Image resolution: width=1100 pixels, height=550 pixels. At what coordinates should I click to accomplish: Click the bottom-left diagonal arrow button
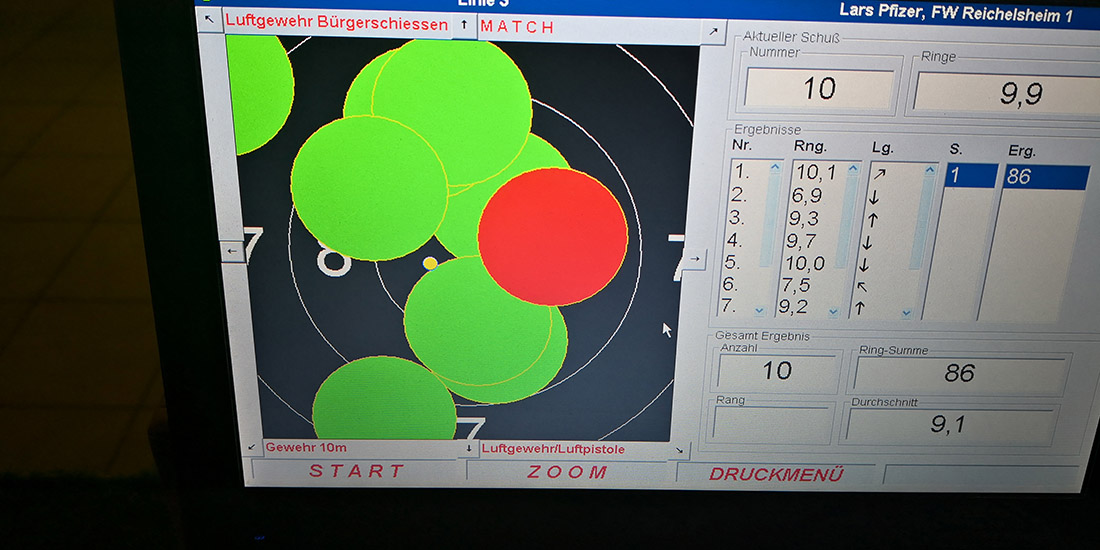[x=251, y=447]
